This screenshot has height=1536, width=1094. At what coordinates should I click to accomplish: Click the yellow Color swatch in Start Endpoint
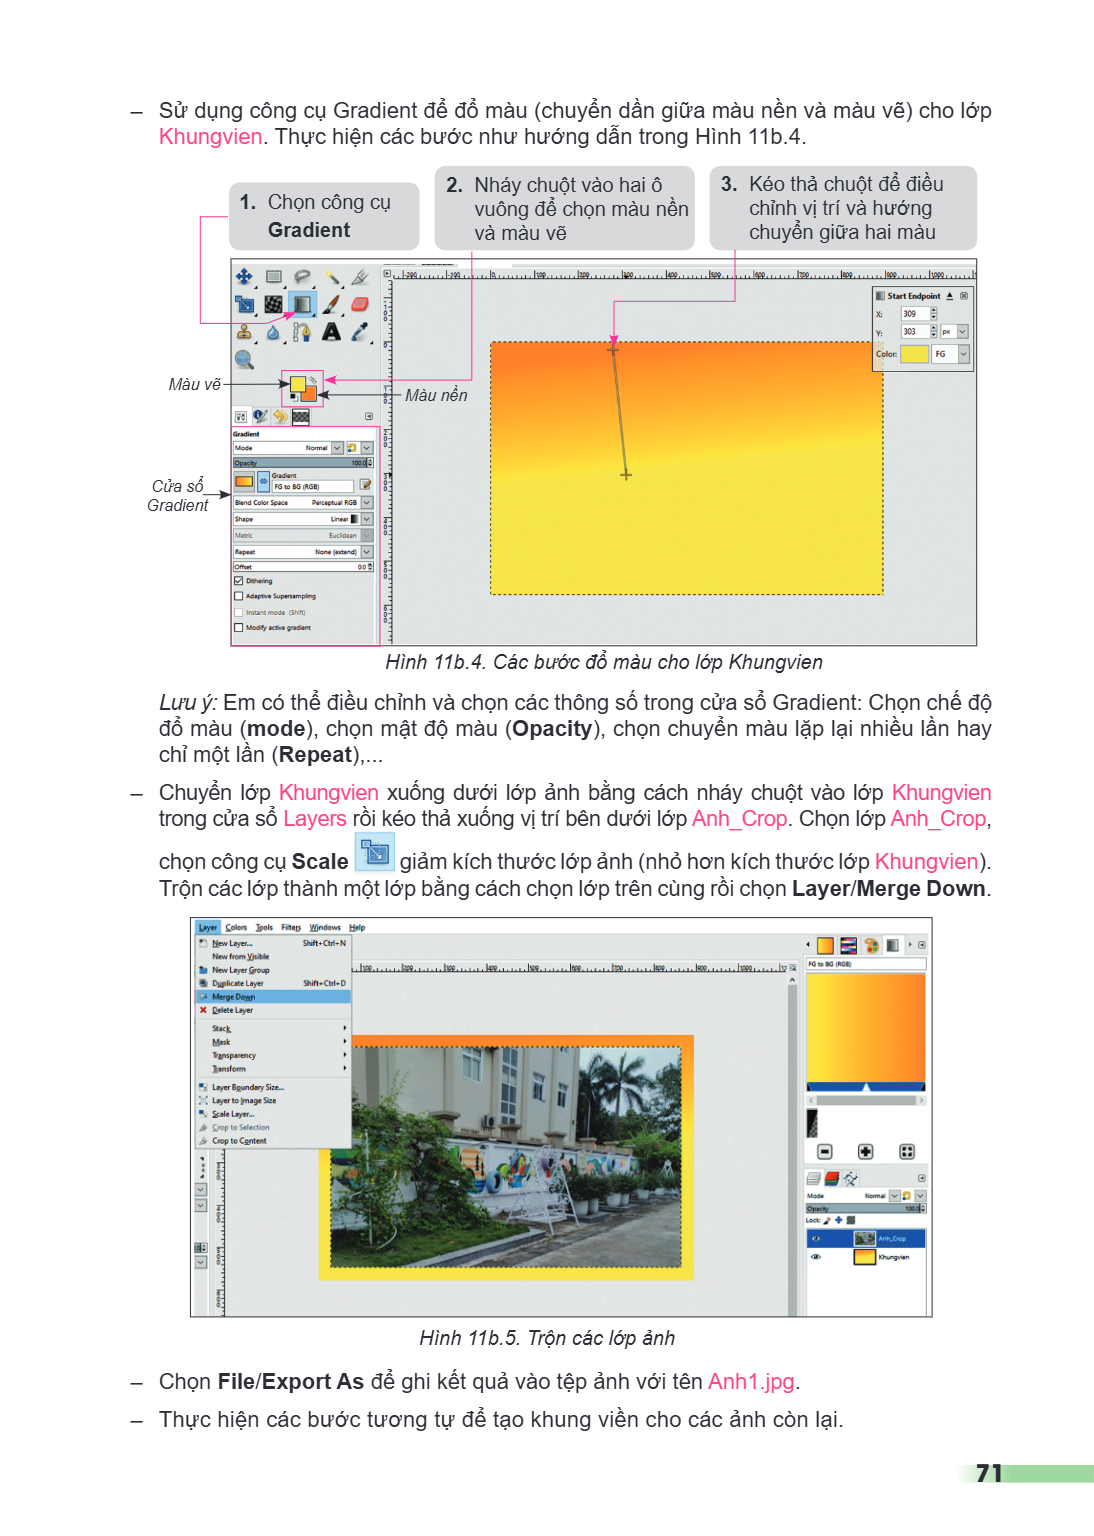[x=914, y=354]
